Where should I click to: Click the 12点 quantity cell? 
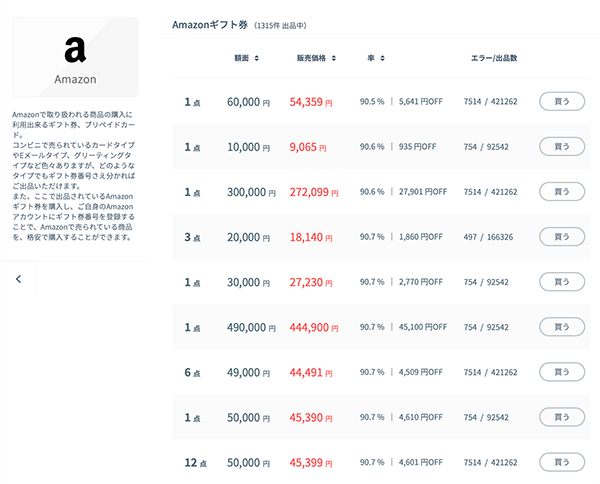click(x=196, y=463)
